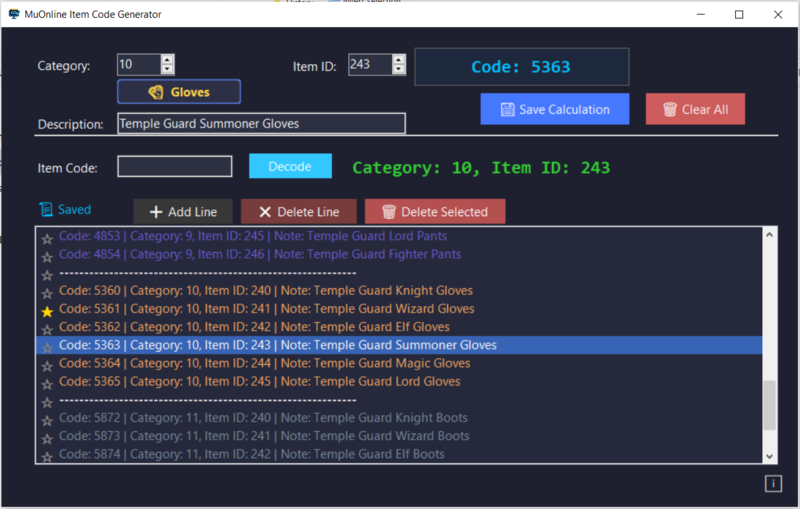Click the Code: 5363 result display
This screenshot has height=509, width=800.
pos(521,67)
